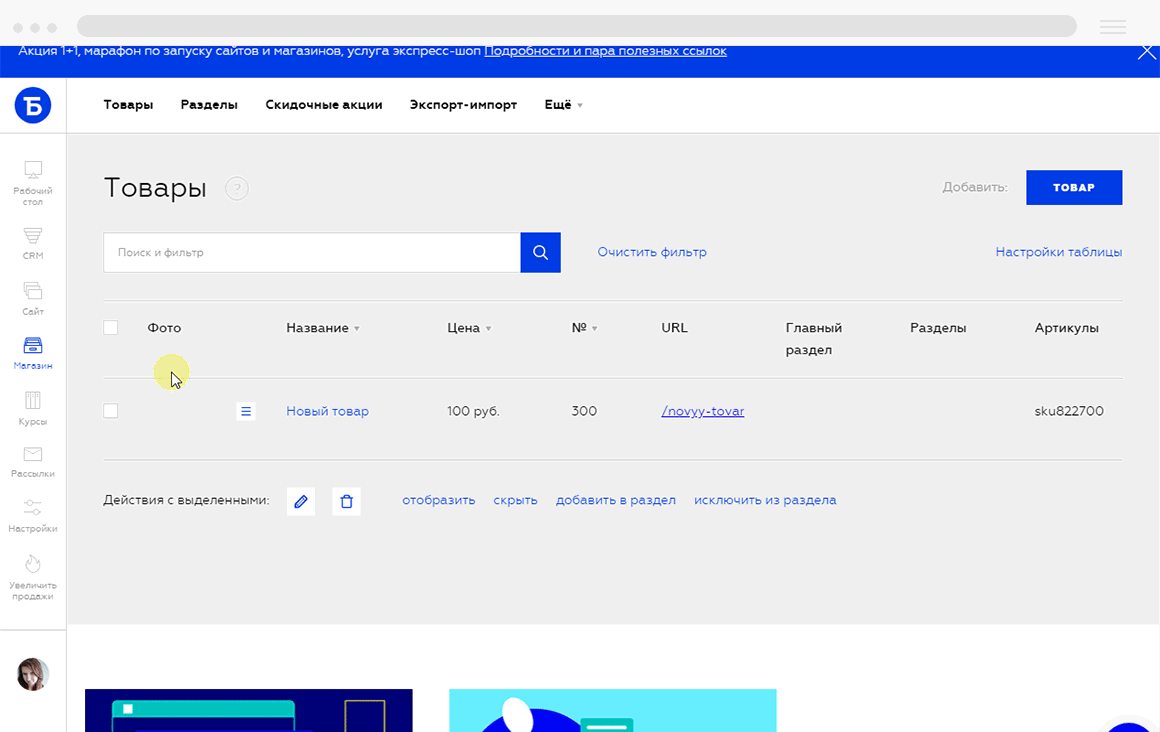Close the blue promo banner
Viewport: 1160px width, 732px height.
pyautogui.click(x=1147, y=52)
